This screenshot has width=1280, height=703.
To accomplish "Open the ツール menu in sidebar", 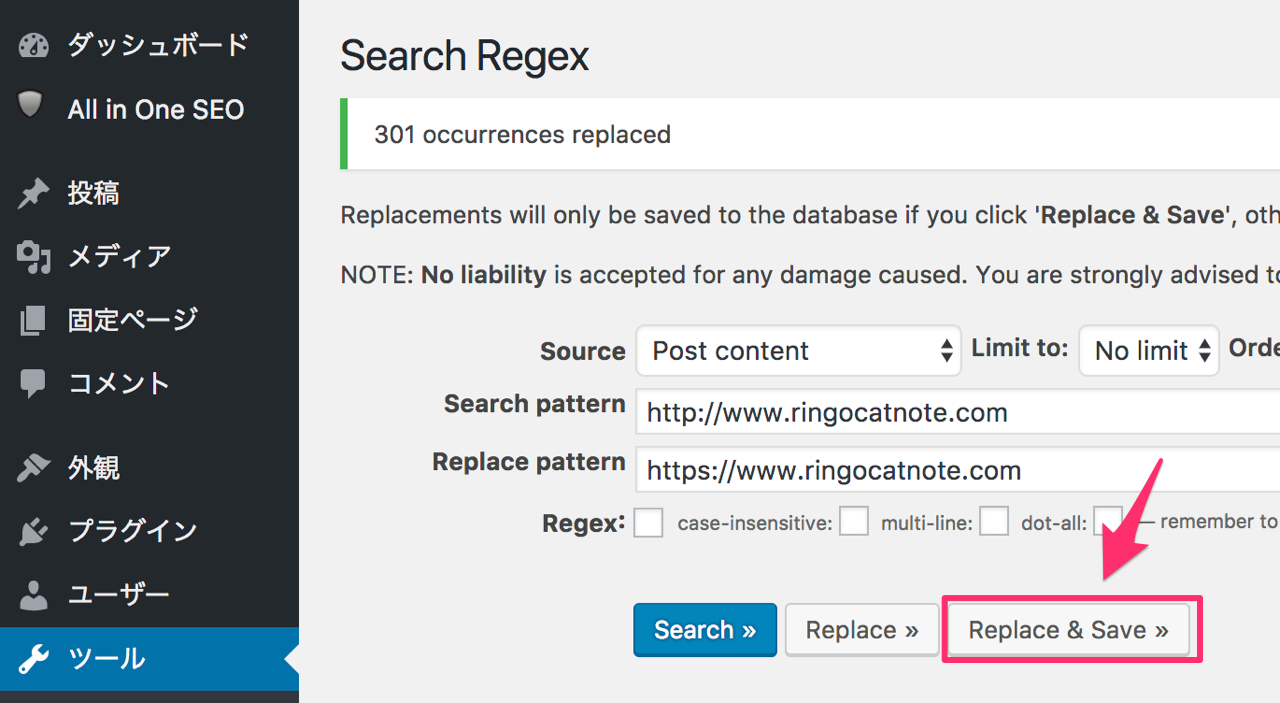I will (107, 659).
